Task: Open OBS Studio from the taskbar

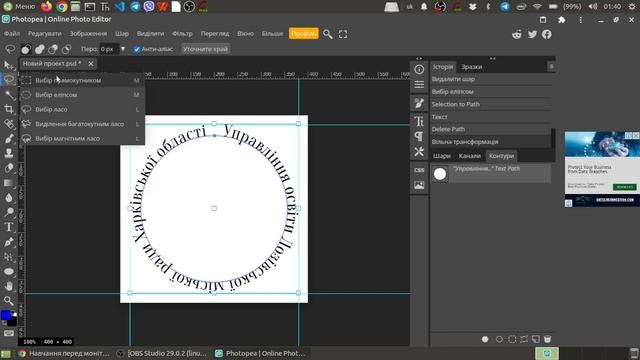Action: point(162,353)
